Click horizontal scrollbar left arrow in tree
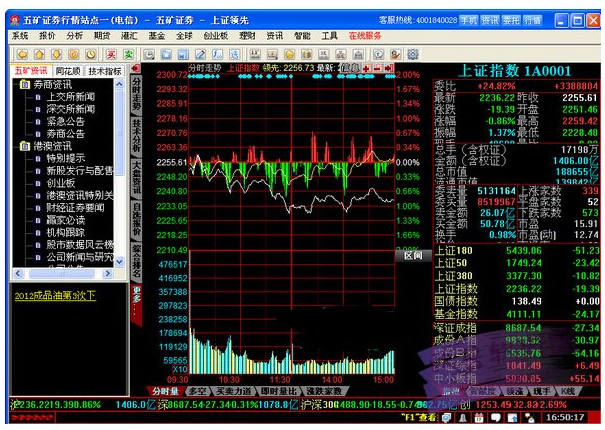The height and width of the screenshot is (430, 605). (x=18, y=273)
